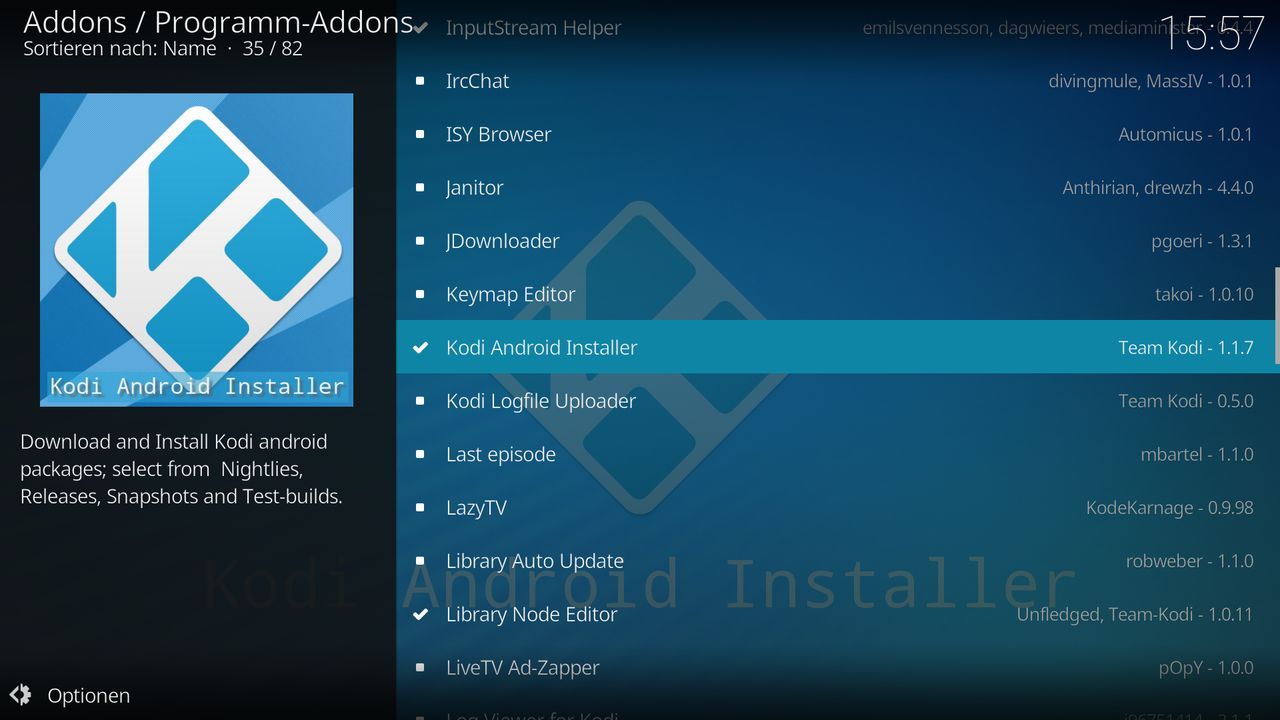The image size is (1280, 720).
Task: Click the 'Team Kodi - 0.5.0' version text
Action: pos(1185,401)
